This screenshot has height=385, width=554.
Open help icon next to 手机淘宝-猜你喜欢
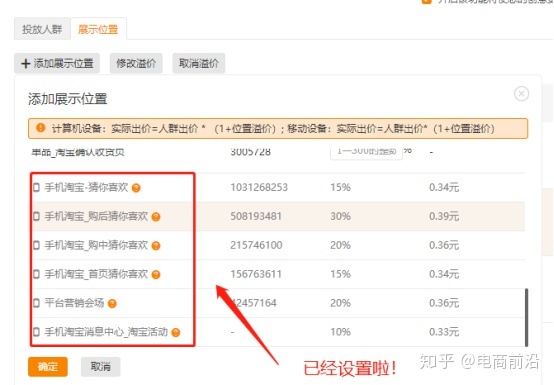136,188
